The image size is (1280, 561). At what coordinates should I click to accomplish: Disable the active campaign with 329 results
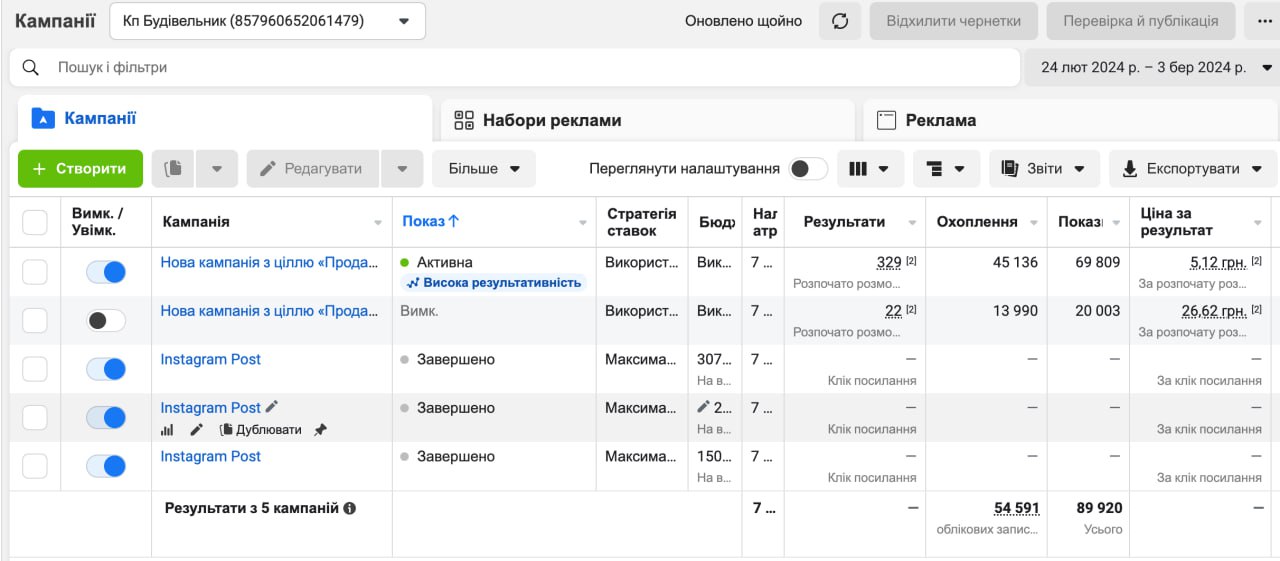coord(106,272)
